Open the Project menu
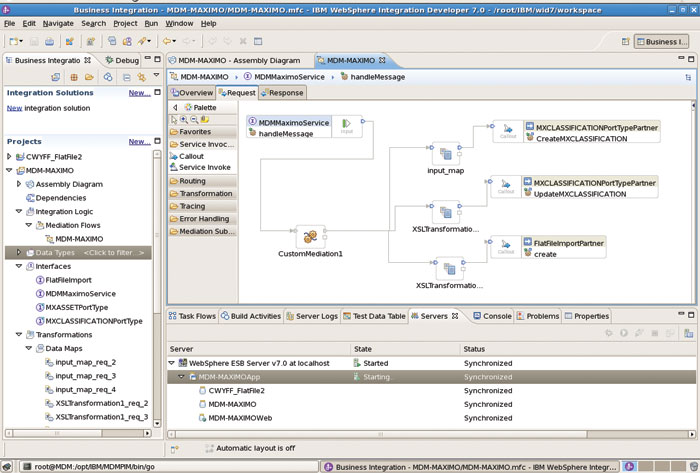 coord(125,23)
